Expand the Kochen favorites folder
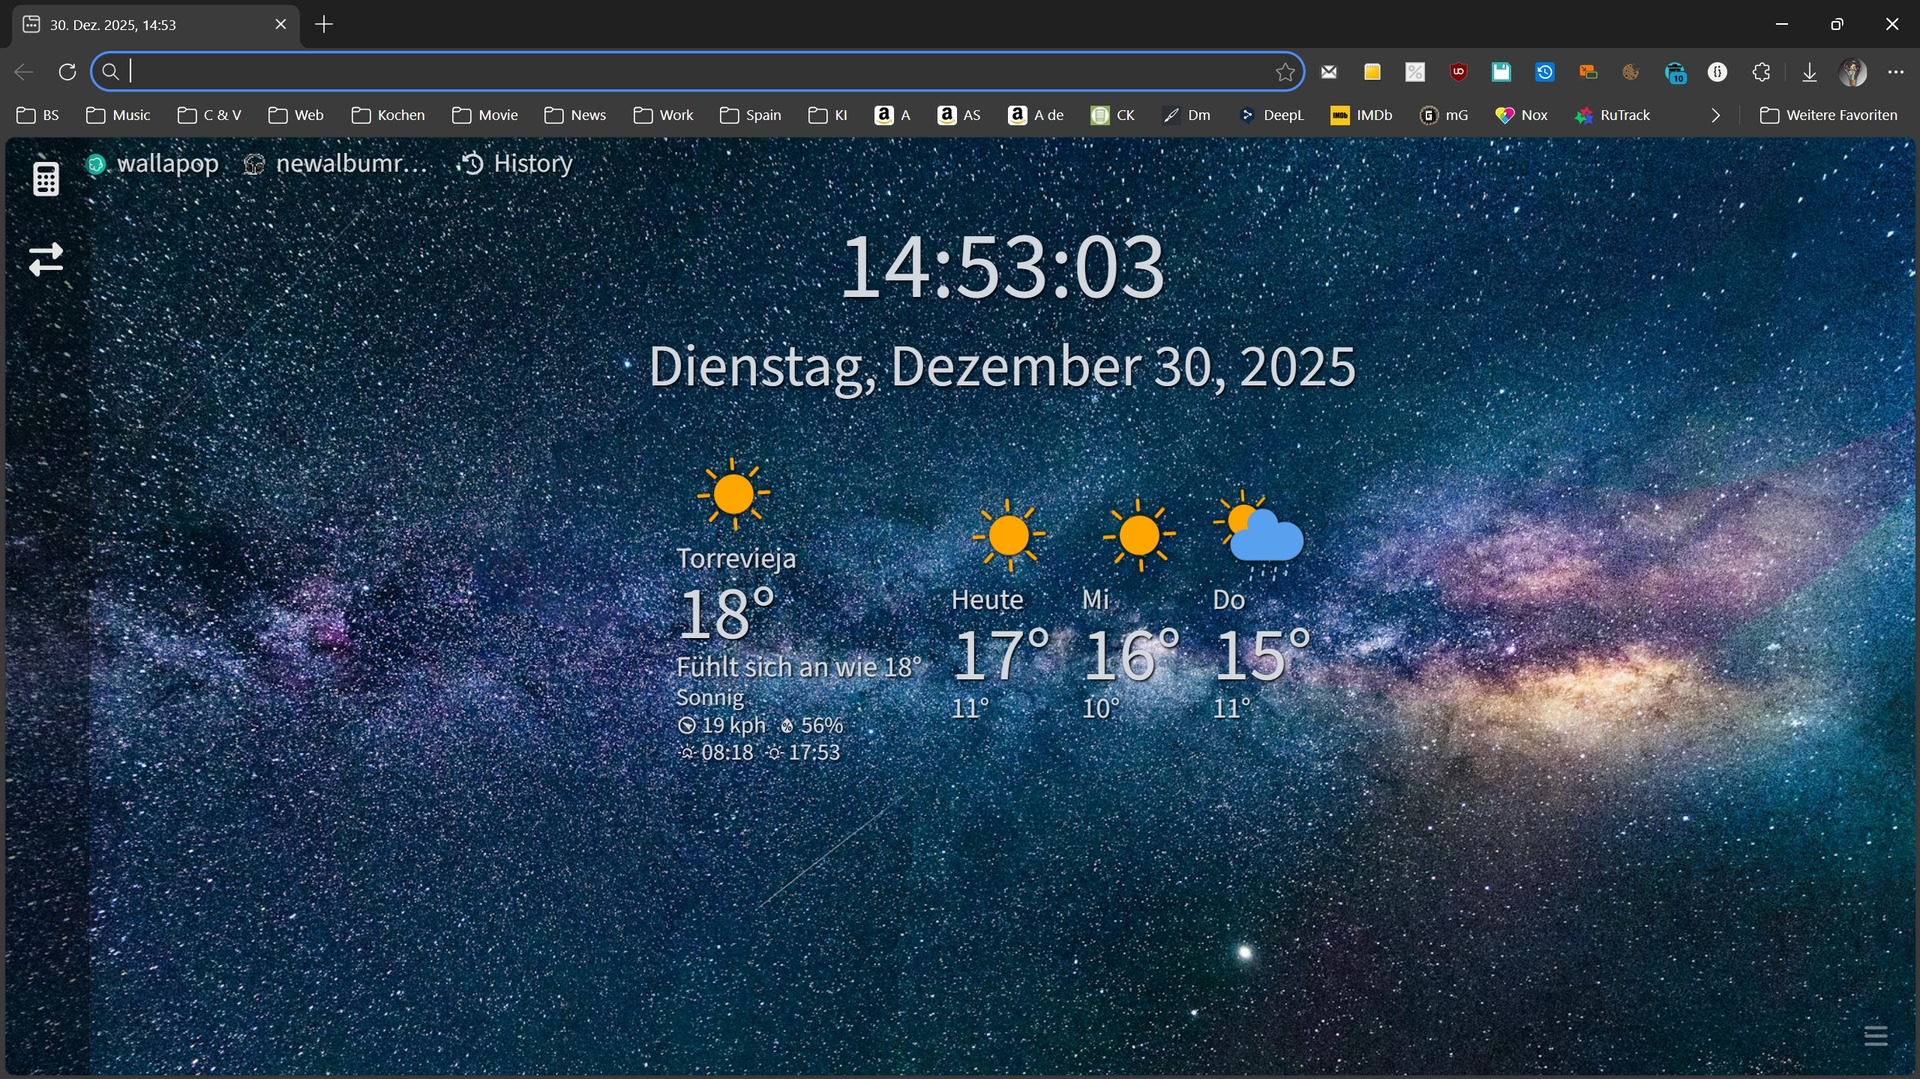Image resolution: width=1920 pixels, height=1079 pixels. (x=388, y=115)
